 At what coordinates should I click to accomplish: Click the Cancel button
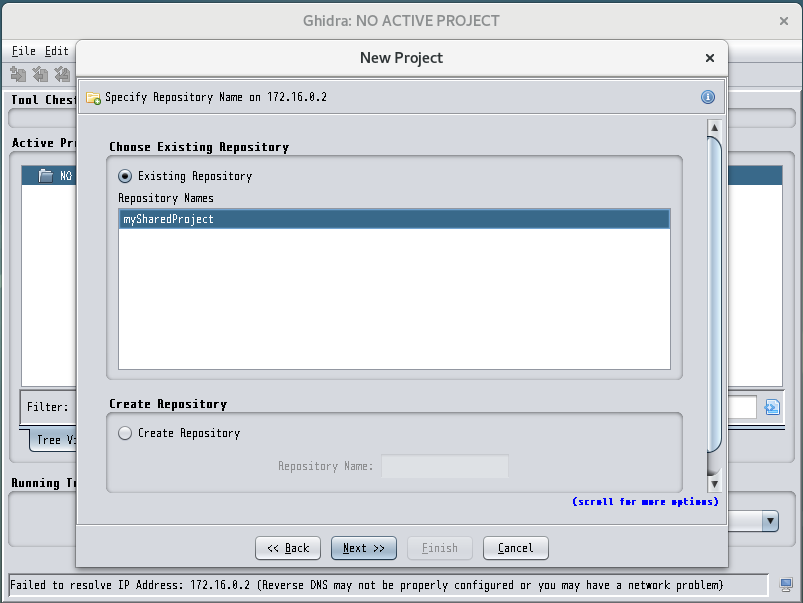516,548
